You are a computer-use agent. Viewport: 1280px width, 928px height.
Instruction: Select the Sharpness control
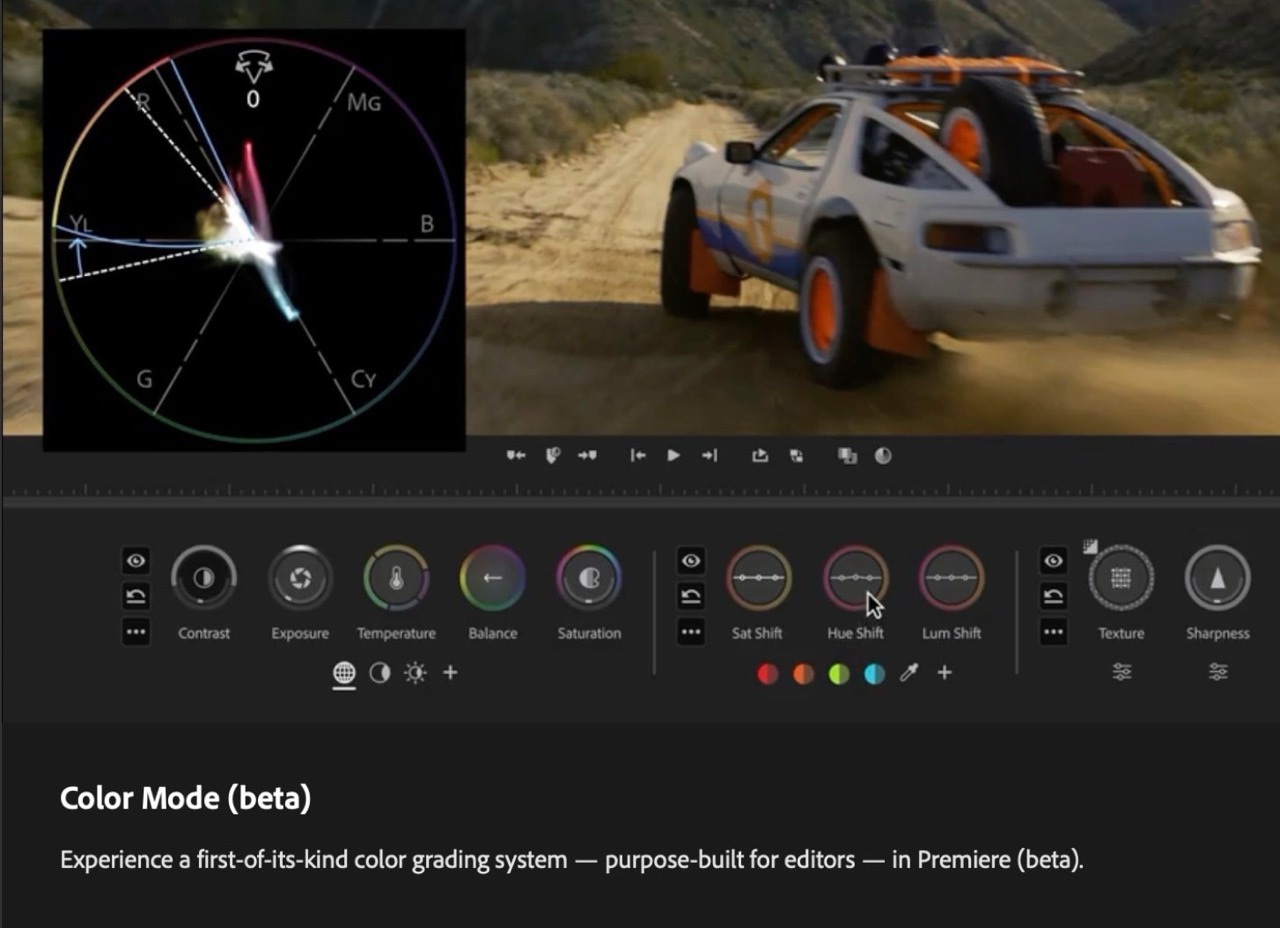(x=1217, y=578)
